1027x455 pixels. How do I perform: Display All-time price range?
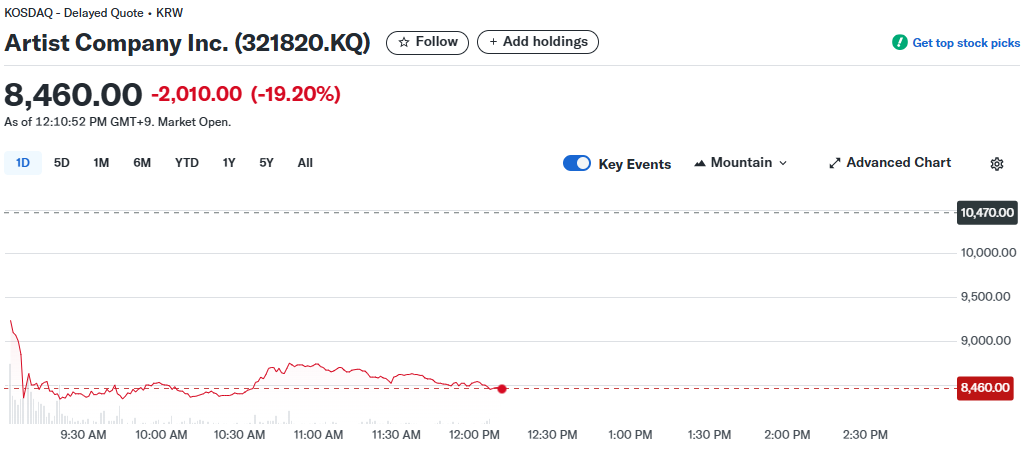[x=305, y=163]
